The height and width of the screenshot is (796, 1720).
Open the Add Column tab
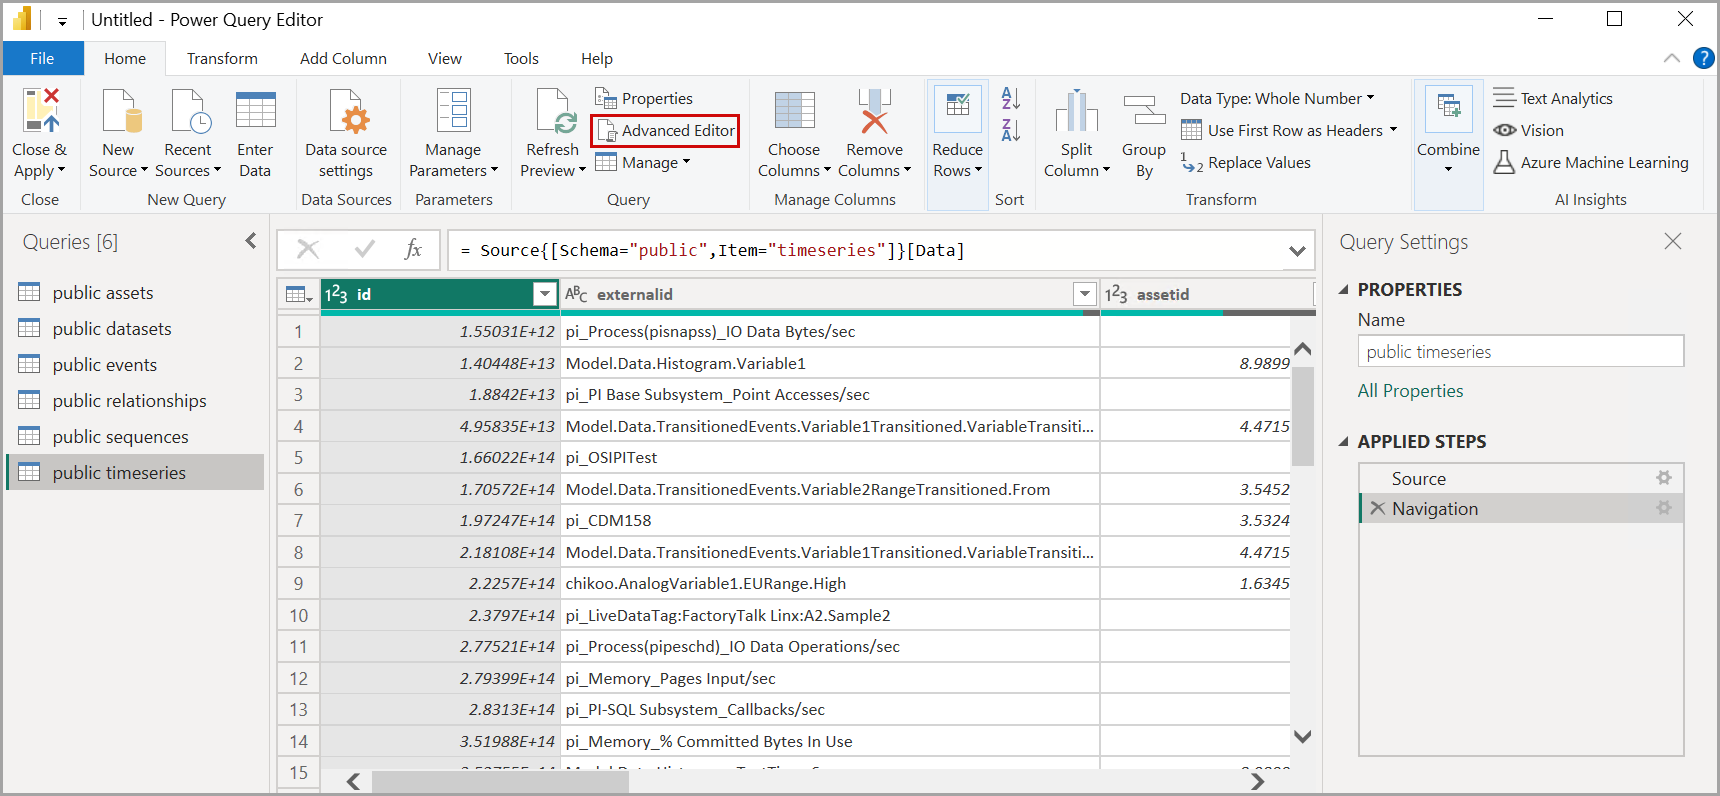(343, 59)
